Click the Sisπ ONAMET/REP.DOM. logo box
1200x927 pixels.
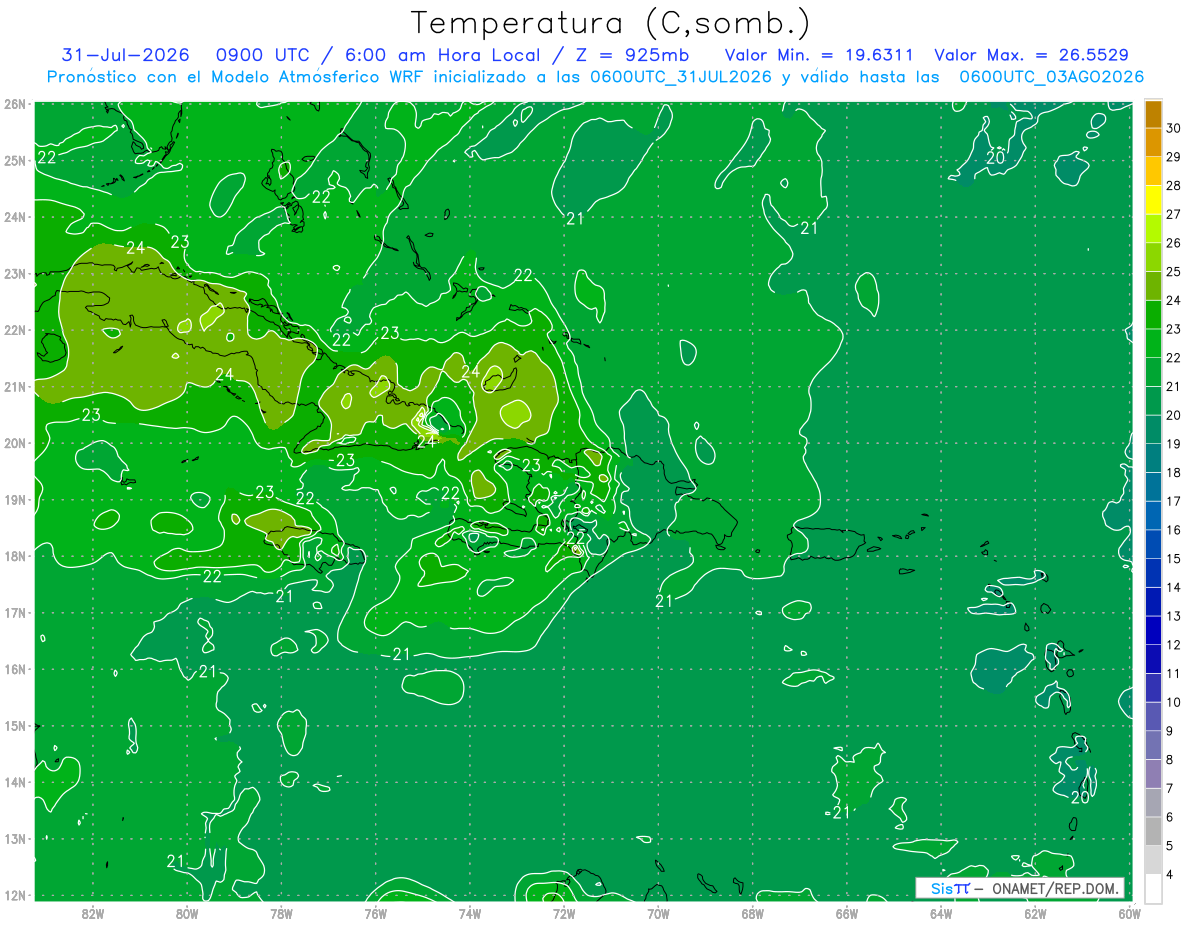[x=1019, y=888]
